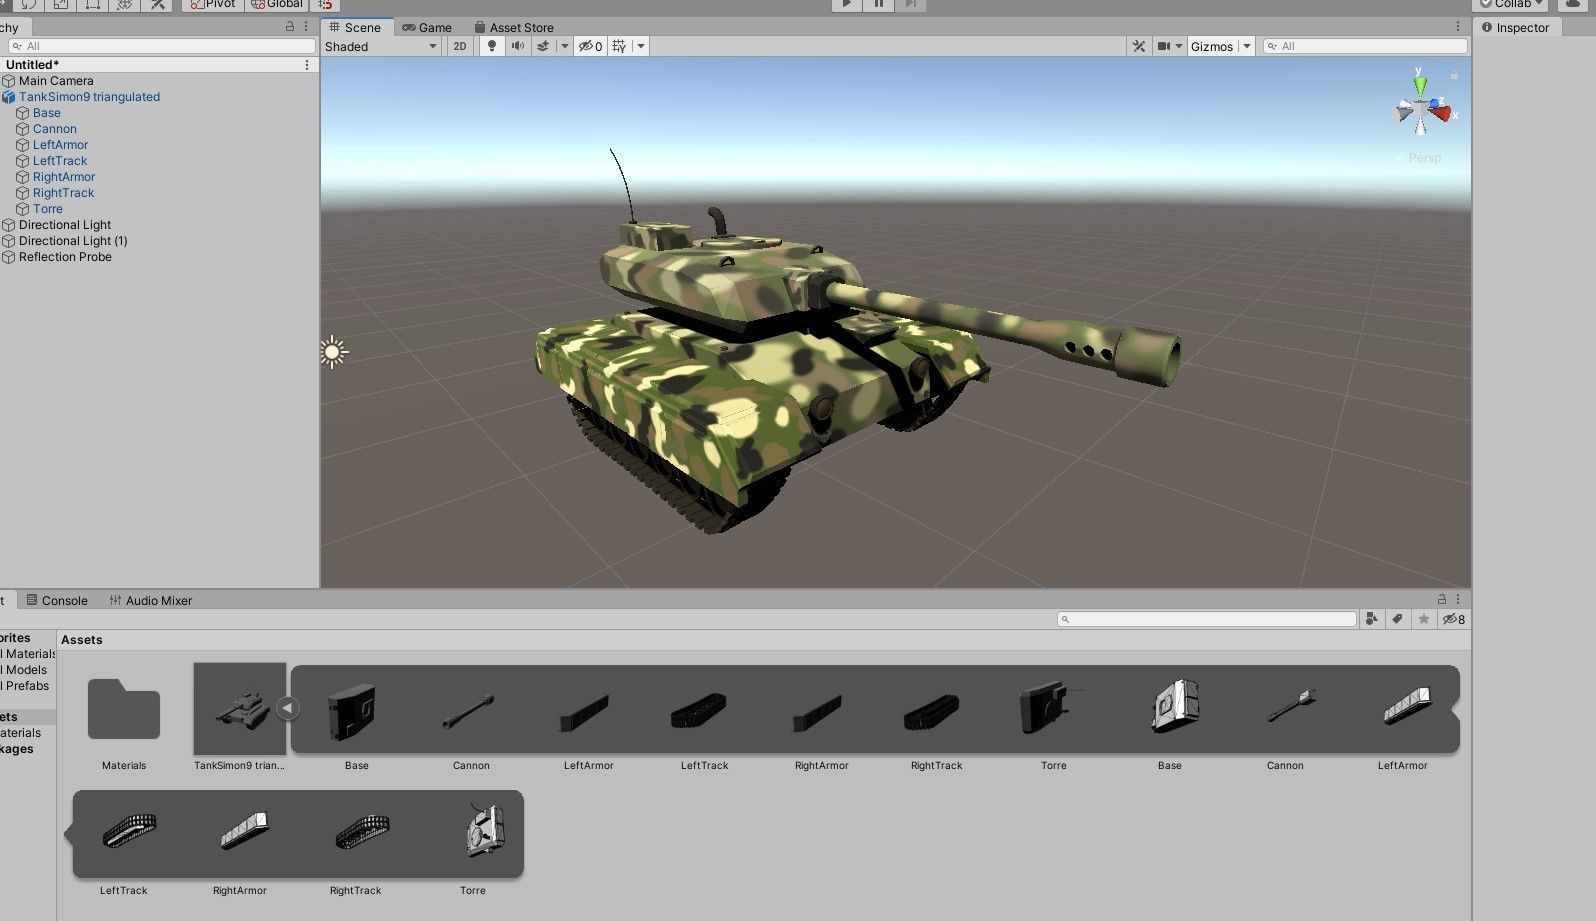Viewport: 1596px width, 921px height.
Task: Toggle skybox and effects icon in Scene toolbar
Action: [543, 46]
